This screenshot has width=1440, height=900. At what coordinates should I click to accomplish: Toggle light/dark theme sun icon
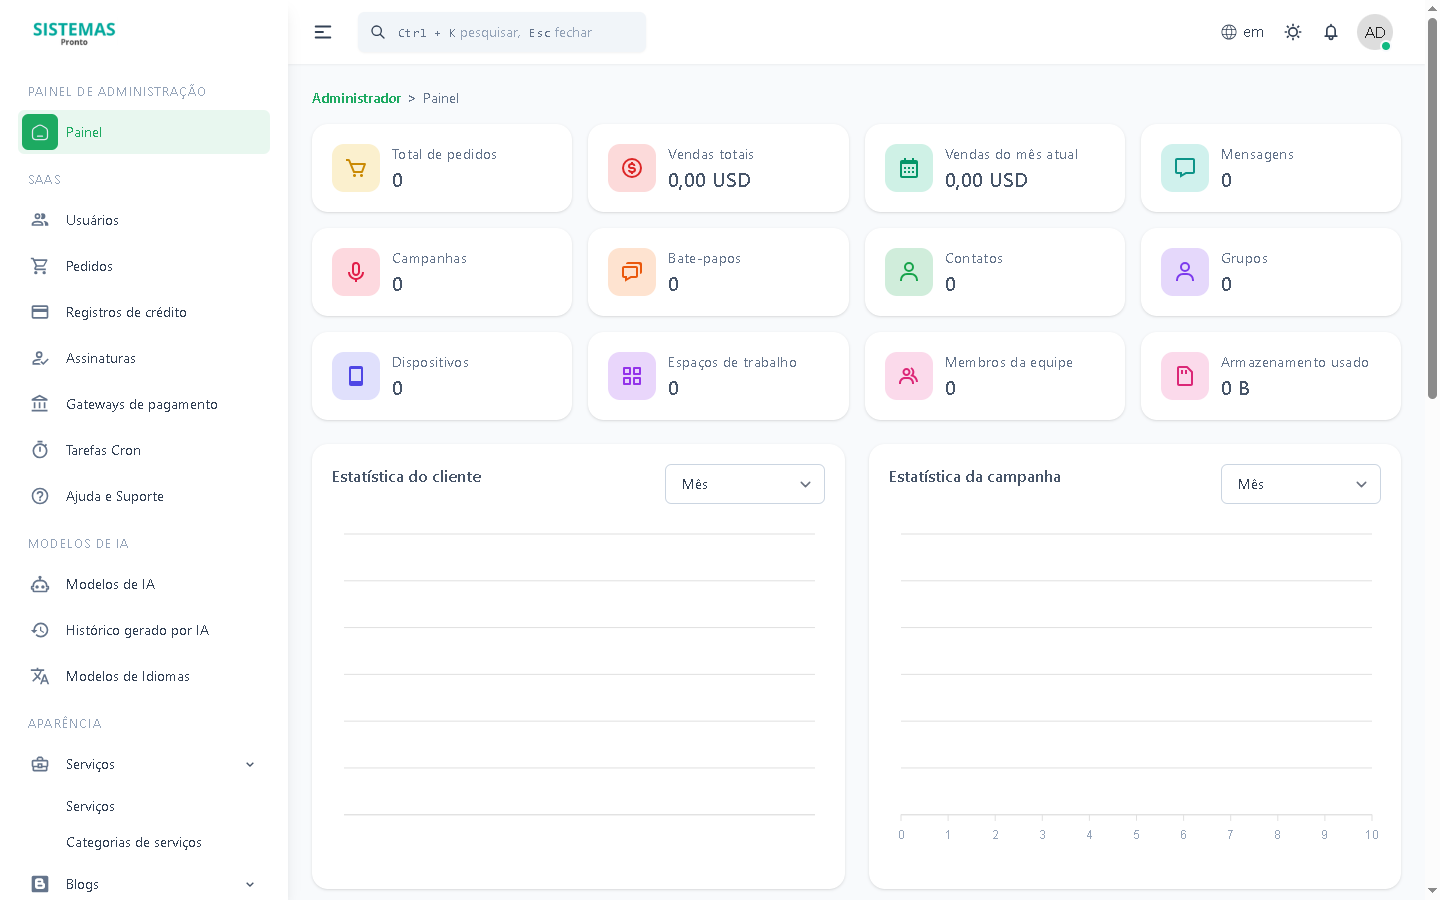1293,32
